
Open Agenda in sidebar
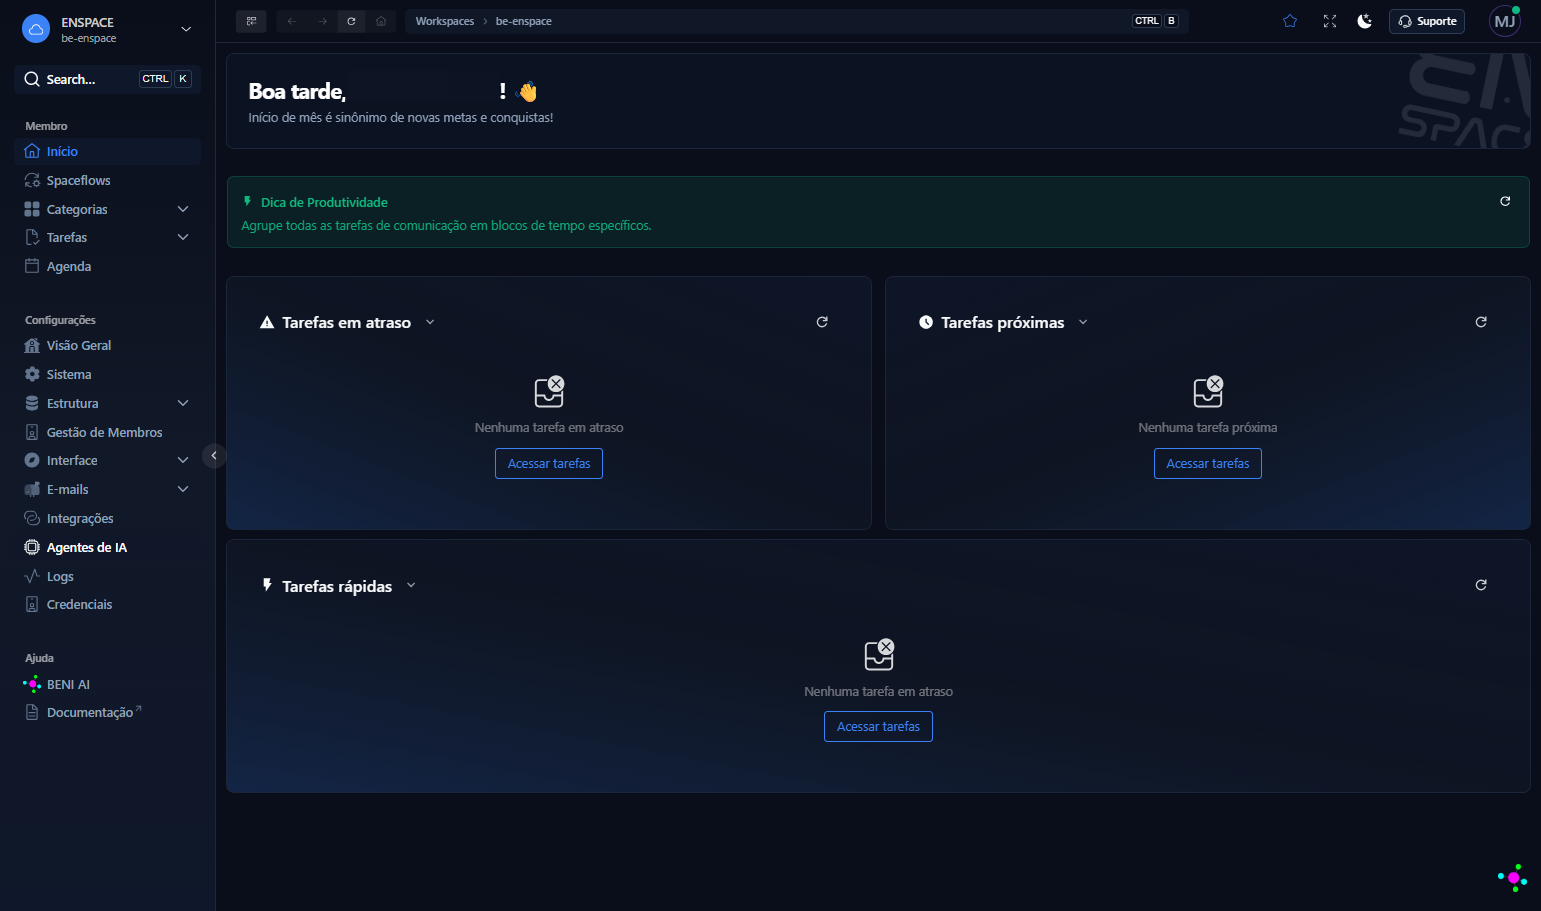pos(108,266)
